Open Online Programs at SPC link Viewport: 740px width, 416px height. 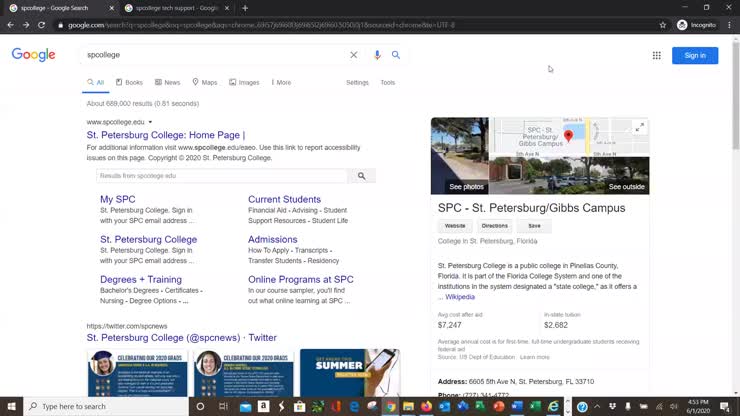coord(301,280)
